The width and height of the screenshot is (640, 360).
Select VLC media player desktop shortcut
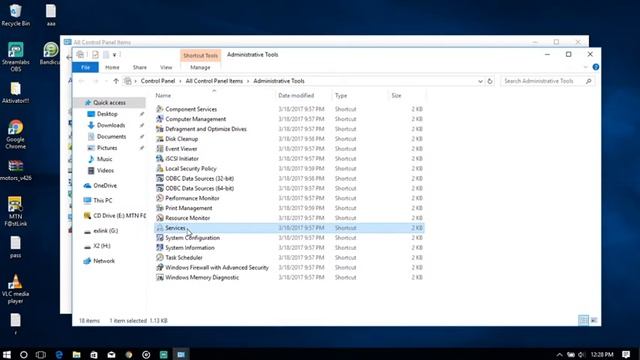(x=16, y=289)
